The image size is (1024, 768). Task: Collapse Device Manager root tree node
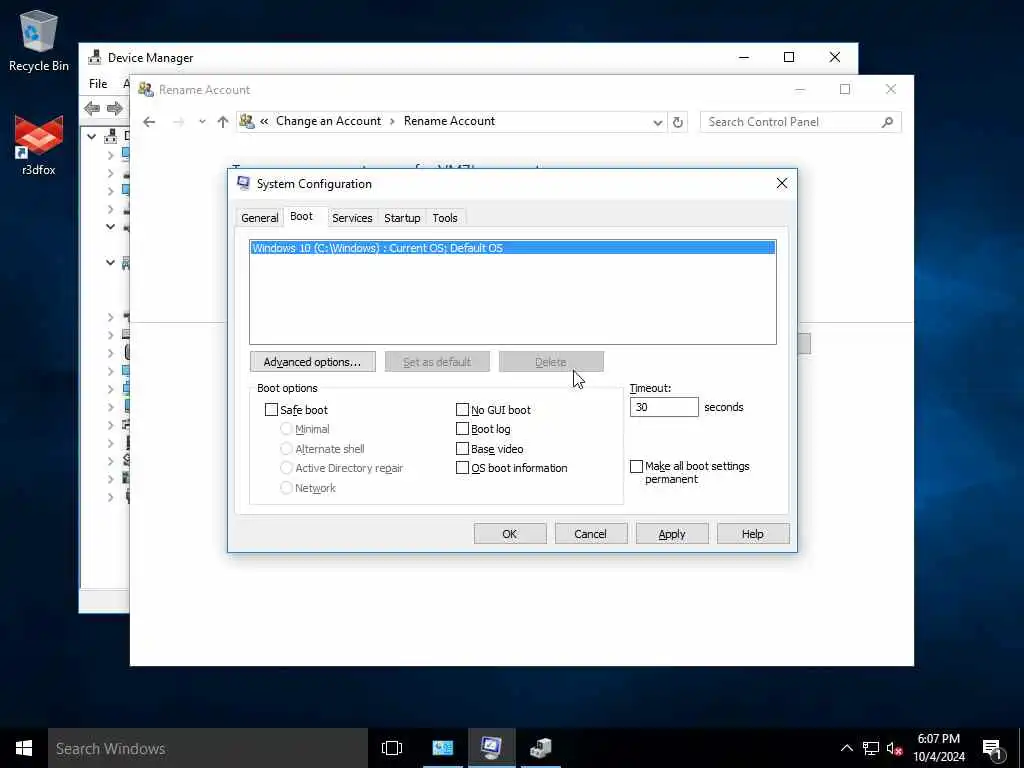tap(91, 136)
